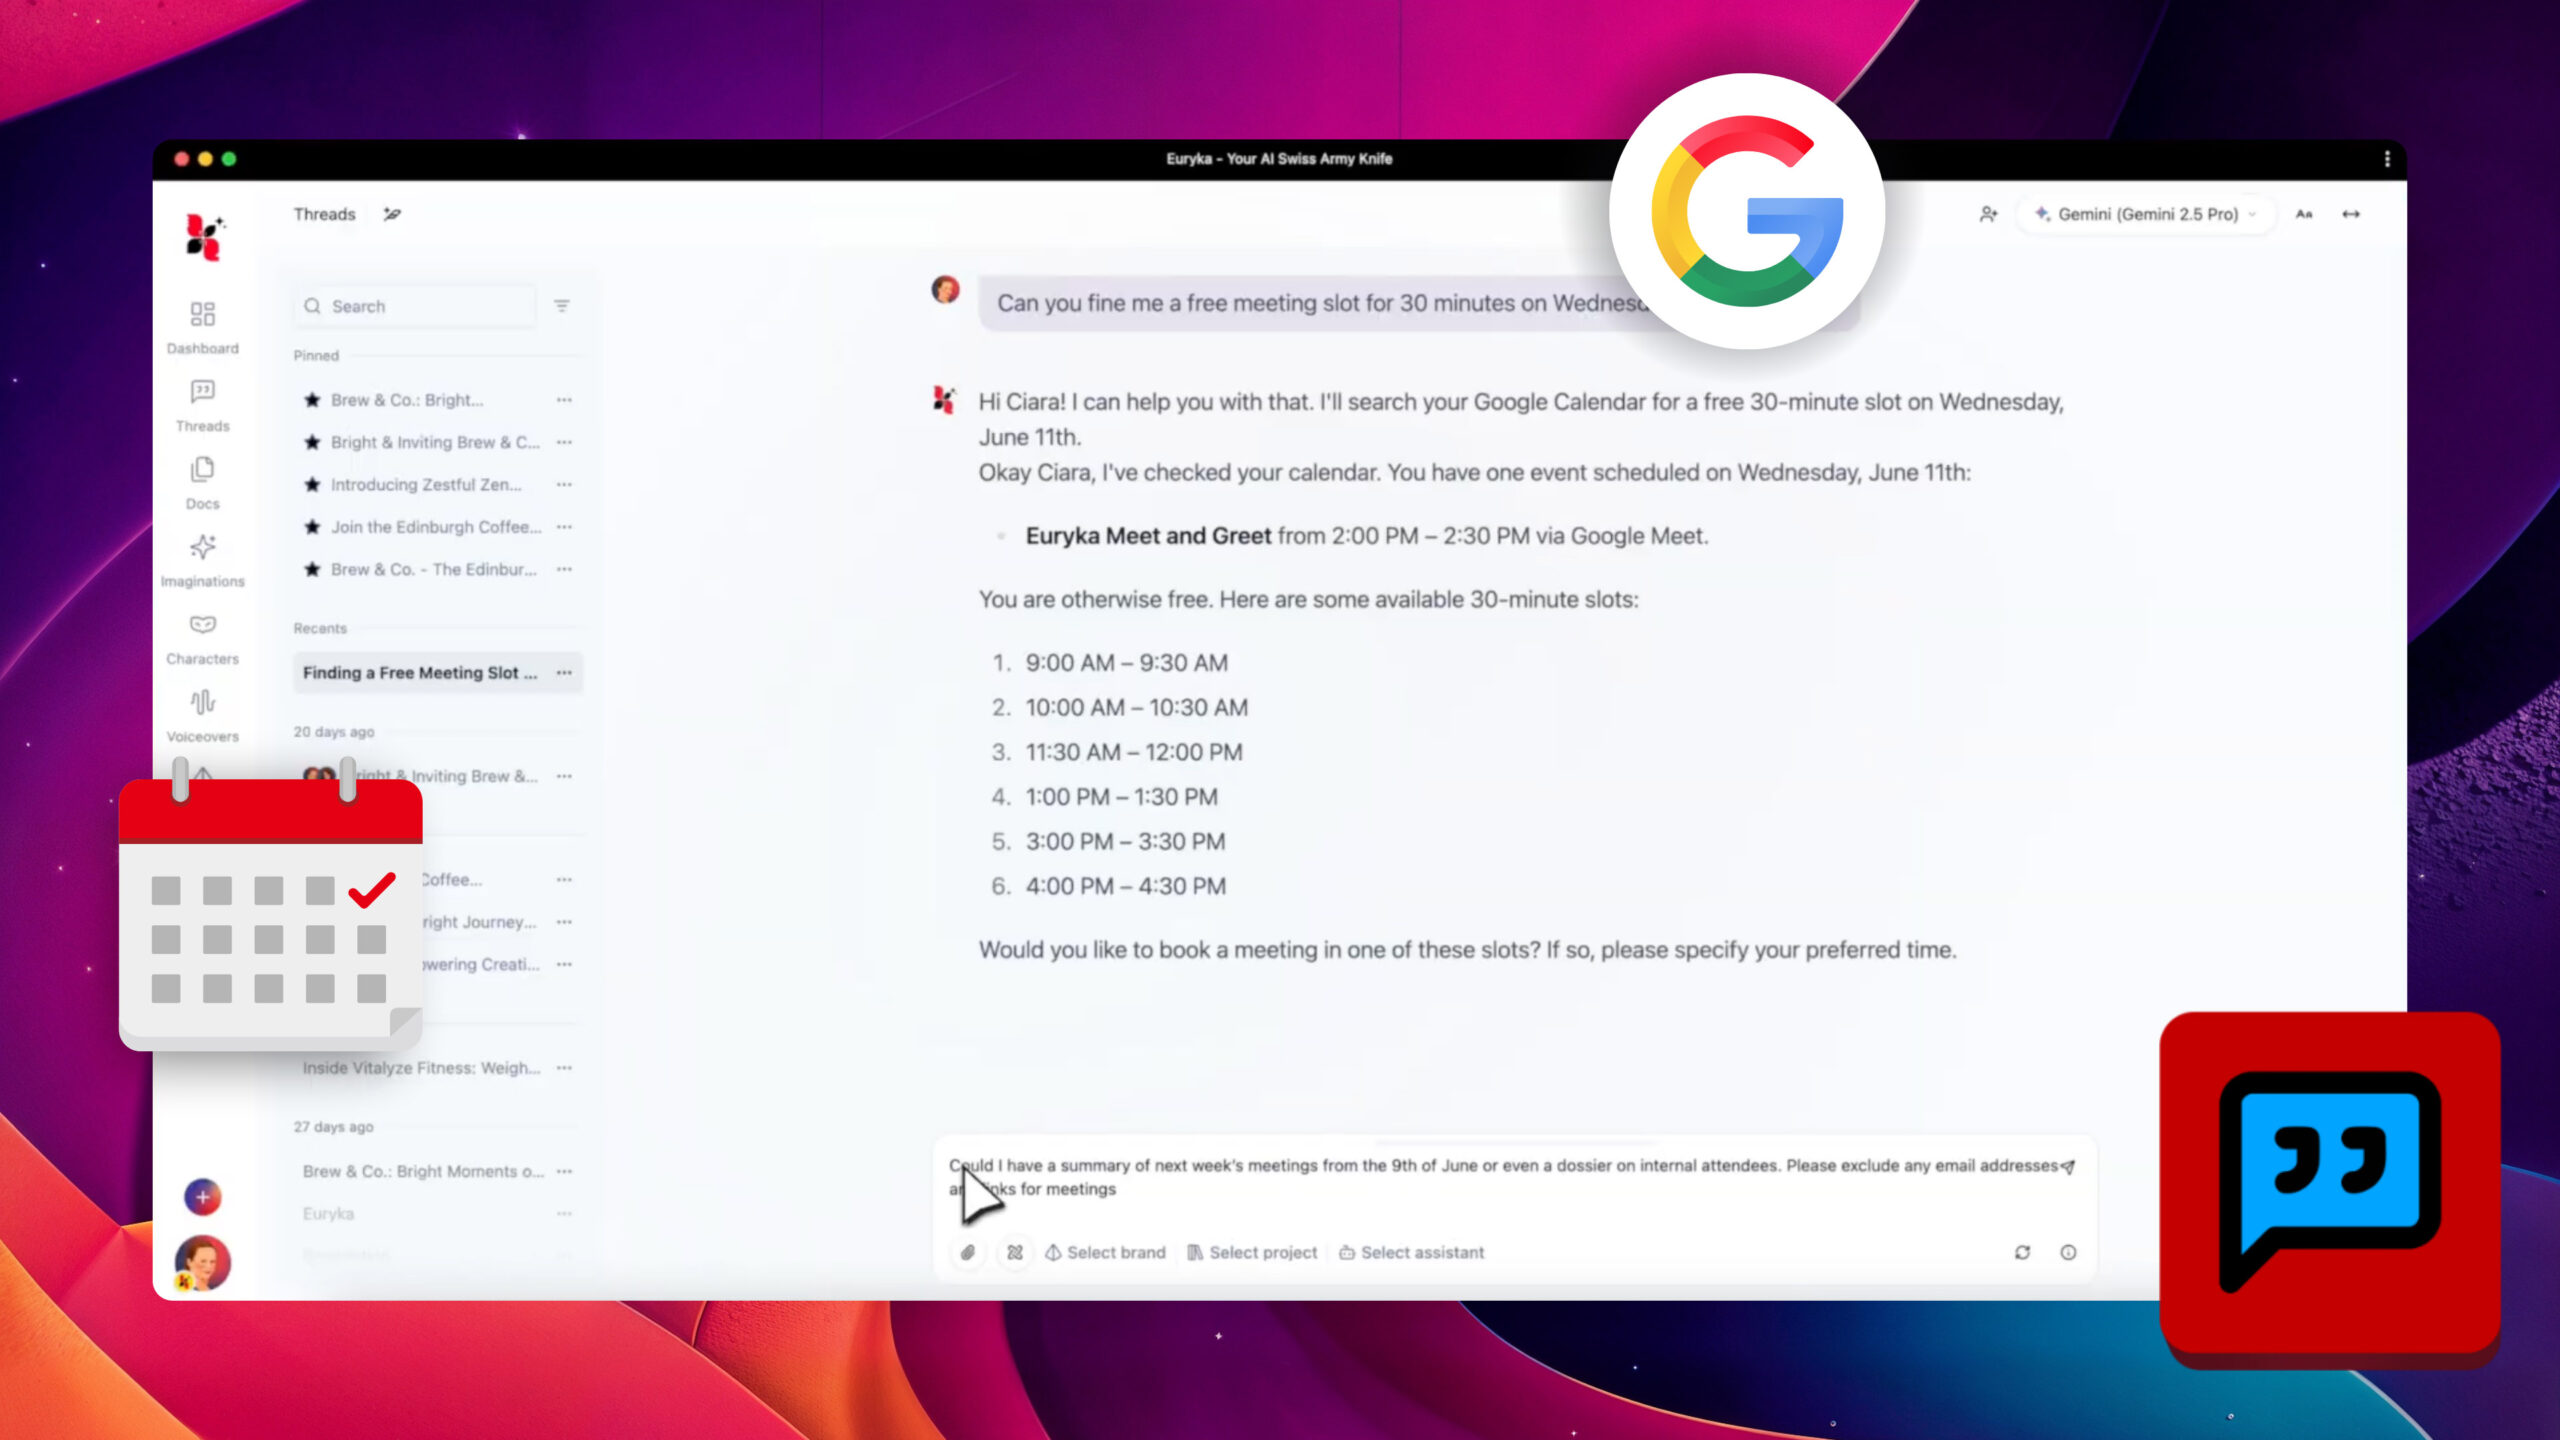Open options for Finding a Free Meeting Slot
This screenshot has height=1440, width=2560.
click(x=564, y=673)
